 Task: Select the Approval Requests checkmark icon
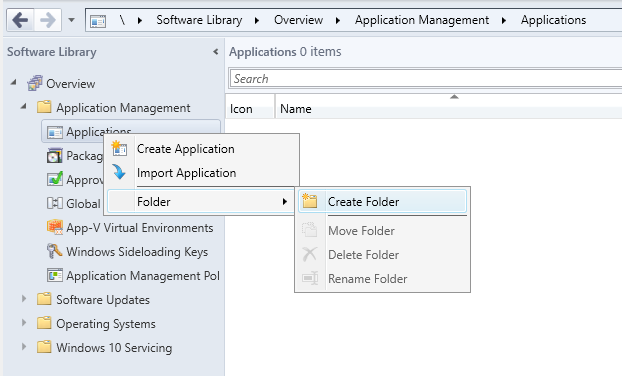click(54, 179)
